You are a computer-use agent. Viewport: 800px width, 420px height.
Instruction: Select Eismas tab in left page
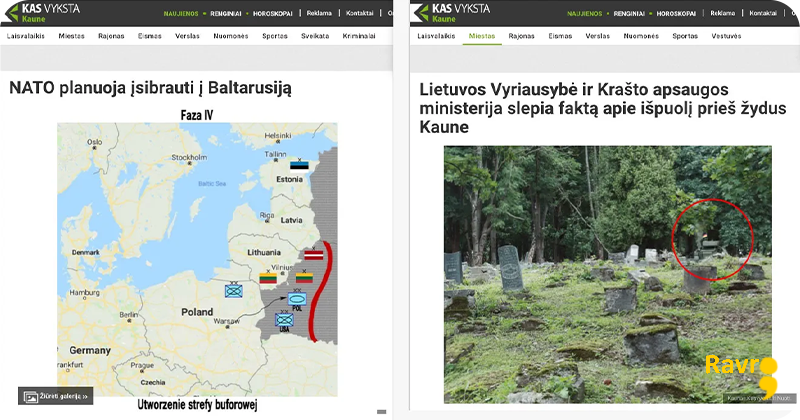(149, 36)
